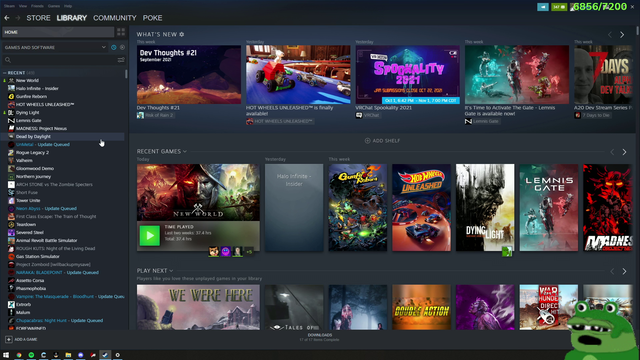The image size is (640, 360).
Task: Switch to grid collections view icon
Action: tap(121, 32)
